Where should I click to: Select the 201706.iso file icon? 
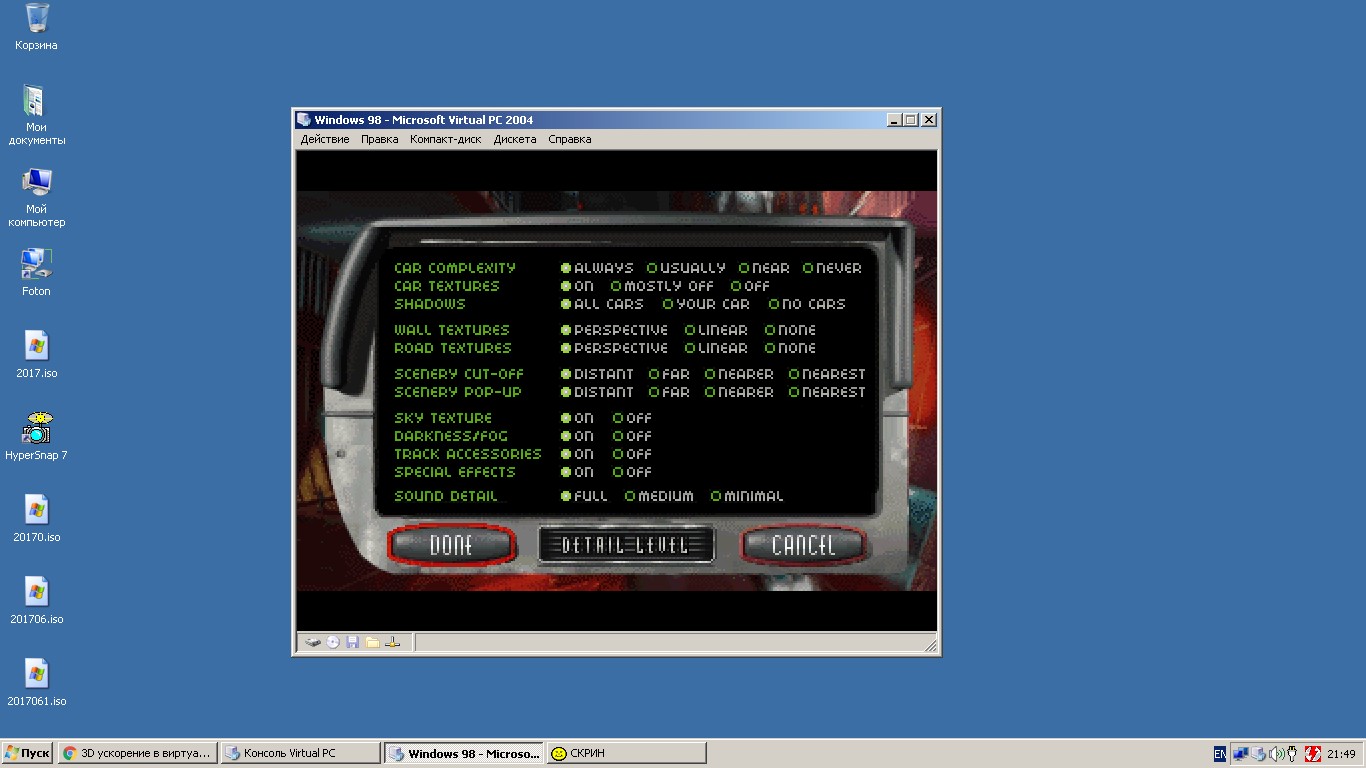click(x=36, y=600)
